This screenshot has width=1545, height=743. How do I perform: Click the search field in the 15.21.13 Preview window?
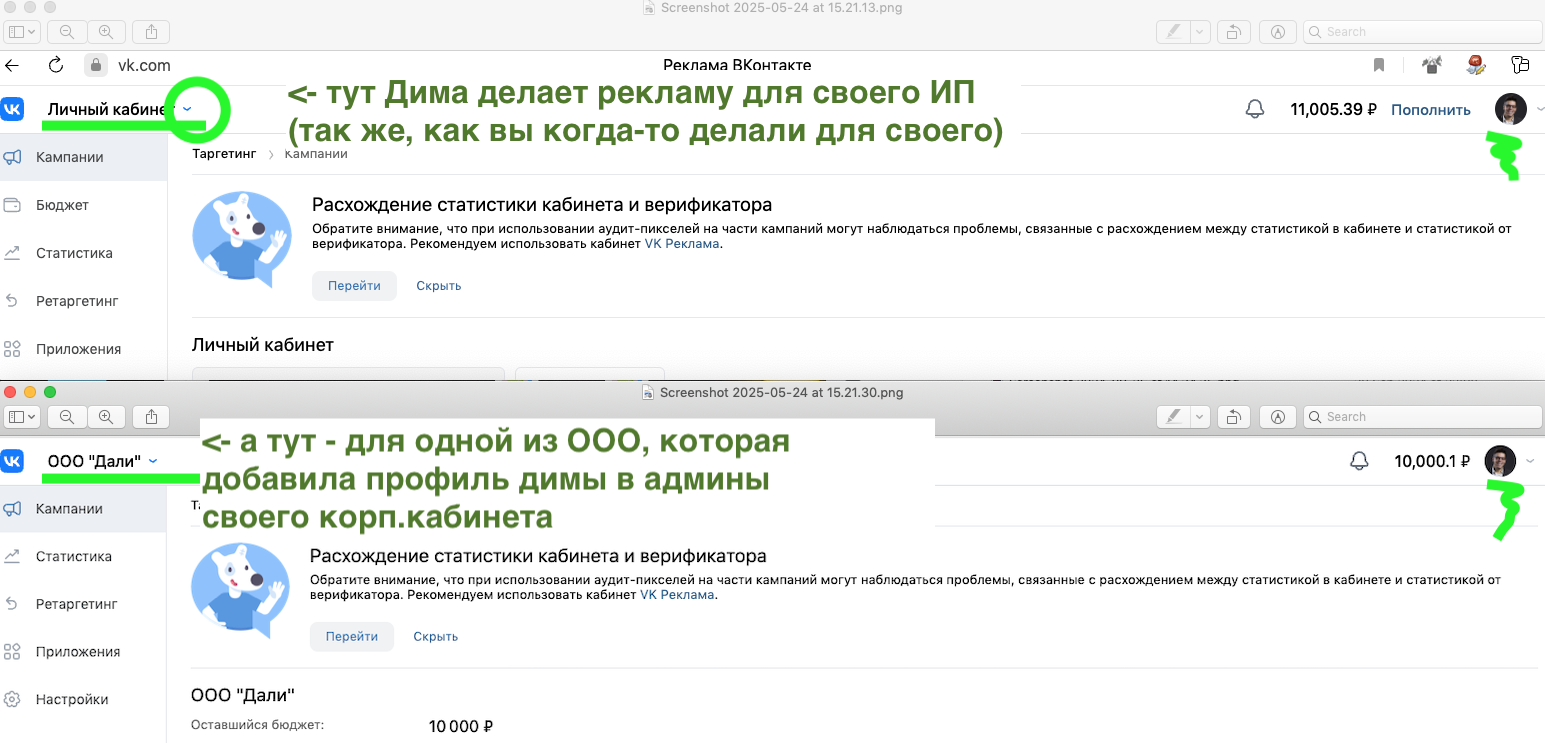(1422, 32)
